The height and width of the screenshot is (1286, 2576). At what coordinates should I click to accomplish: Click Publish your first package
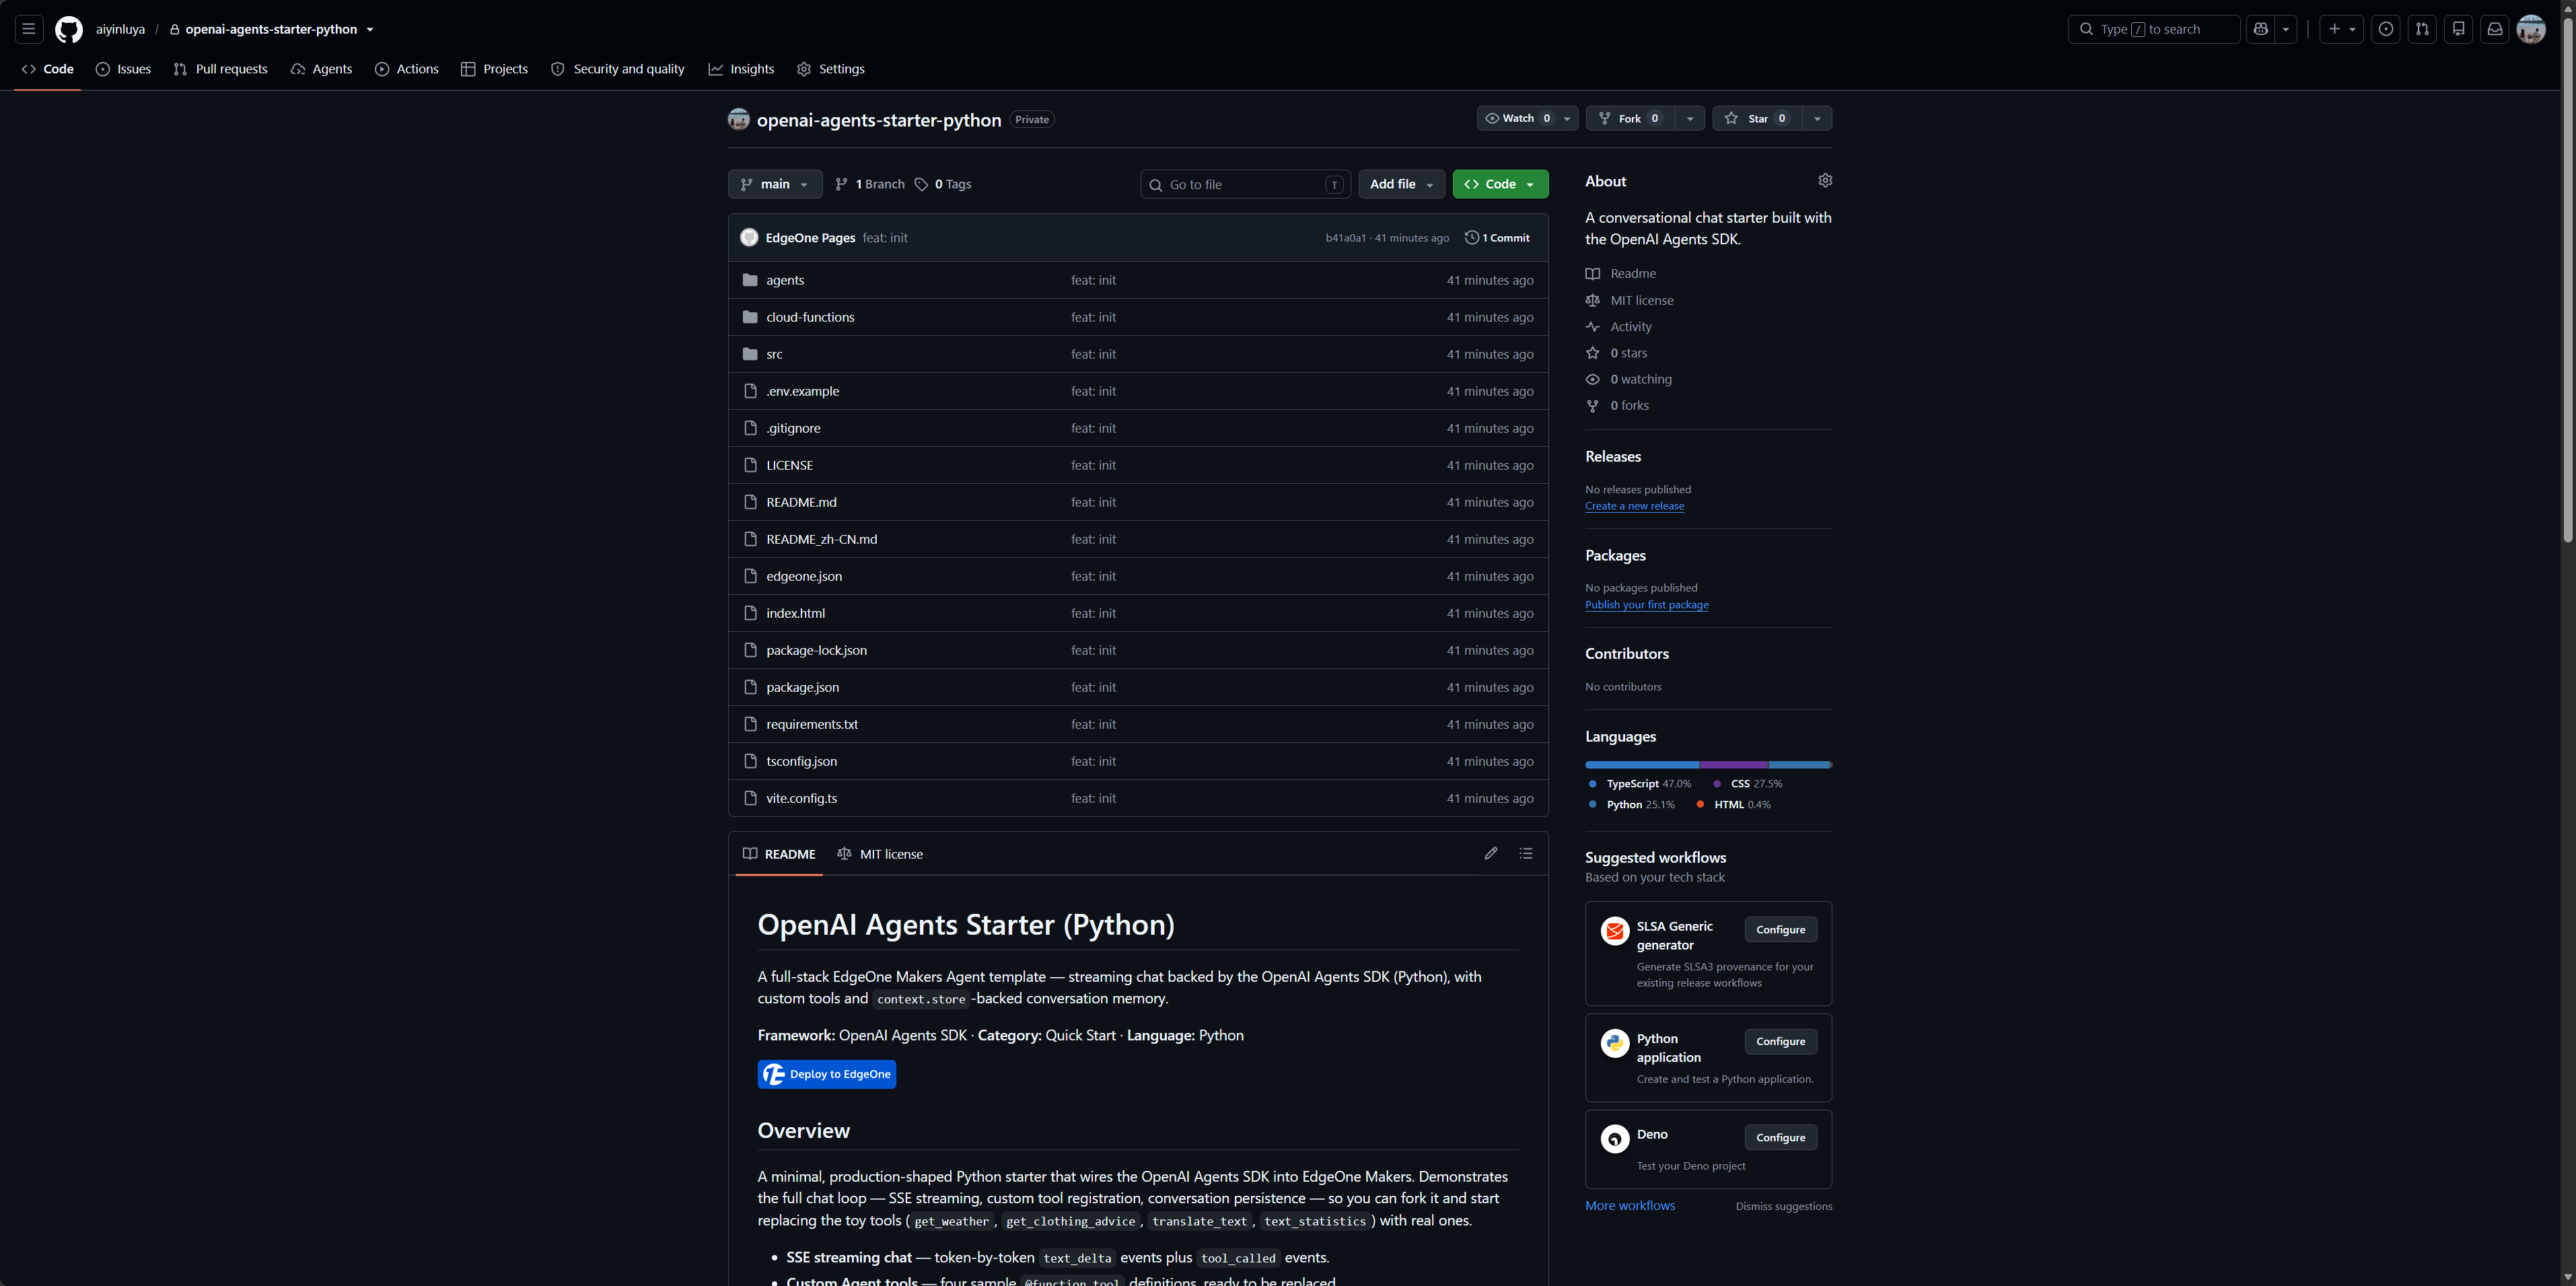pos(1646,605)
